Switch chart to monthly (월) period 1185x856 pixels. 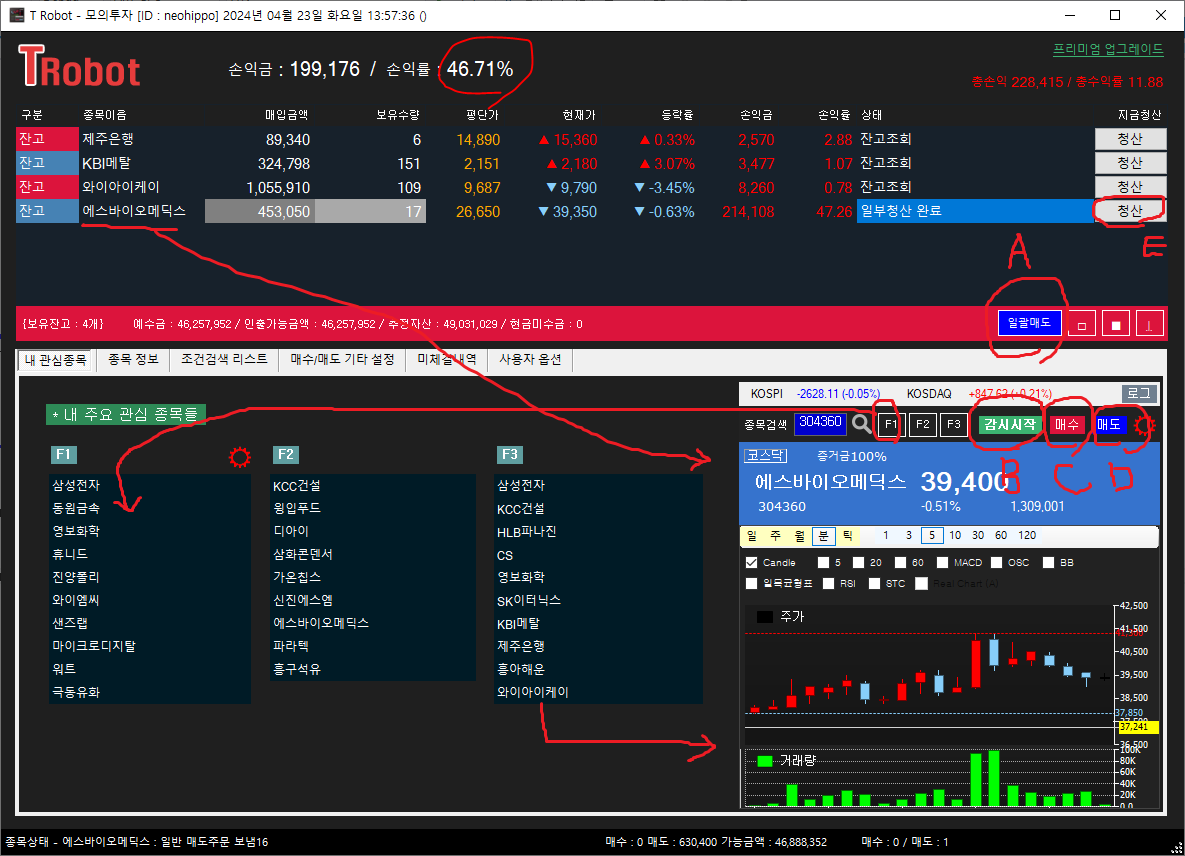click(800, 536)
